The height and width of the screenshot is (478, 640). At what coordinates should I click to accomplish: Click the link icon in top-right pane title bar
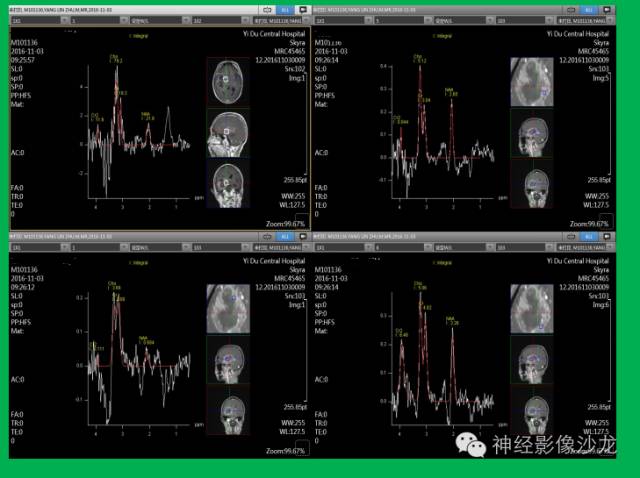coord(571,10)
